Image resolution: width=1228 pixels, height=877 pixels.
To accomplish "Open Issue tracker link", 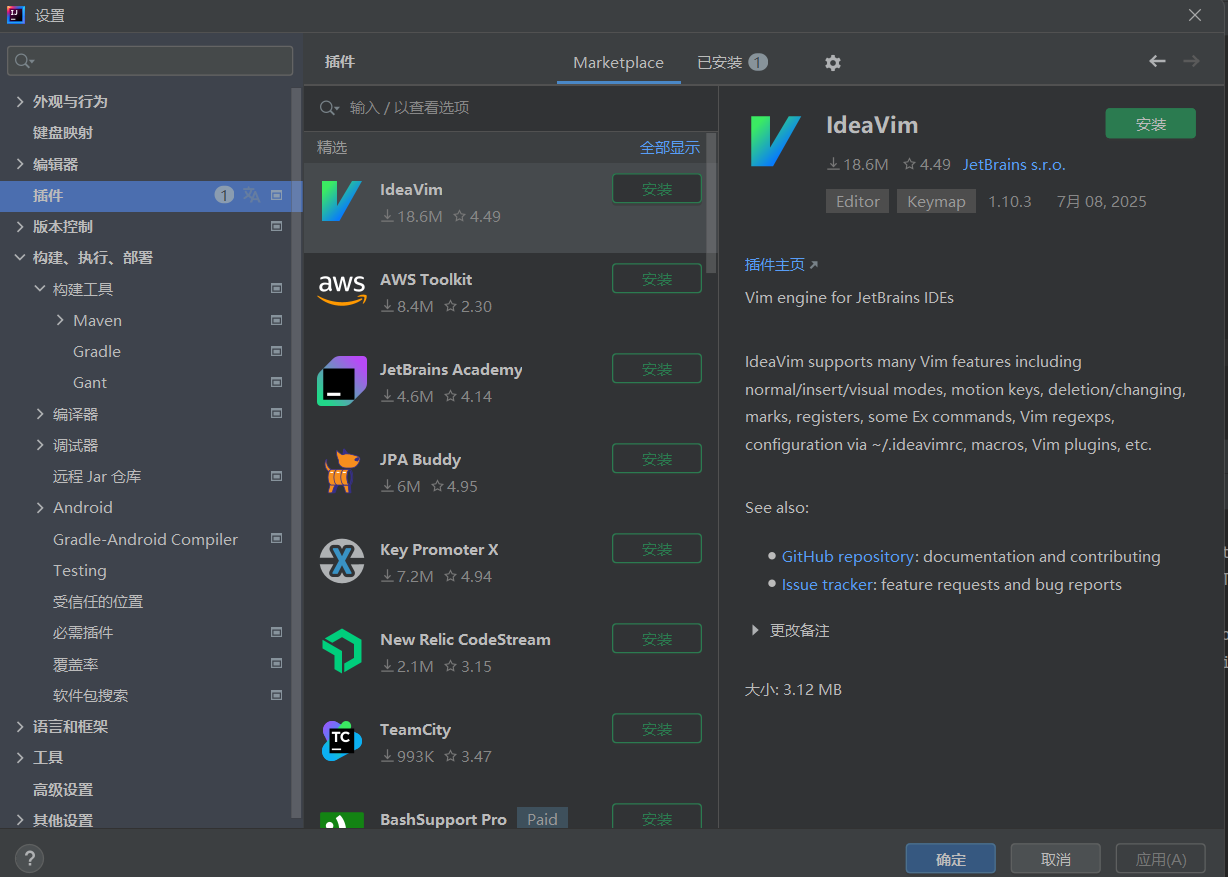I will click(x=827, y=584).
